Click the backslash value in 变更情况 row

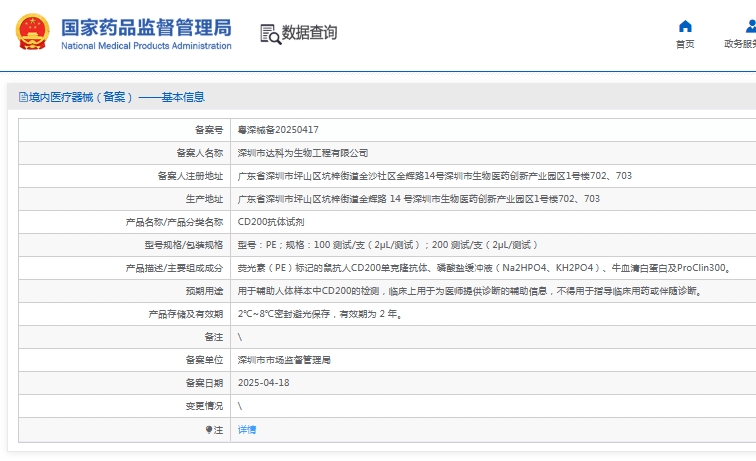coord(240,406)
